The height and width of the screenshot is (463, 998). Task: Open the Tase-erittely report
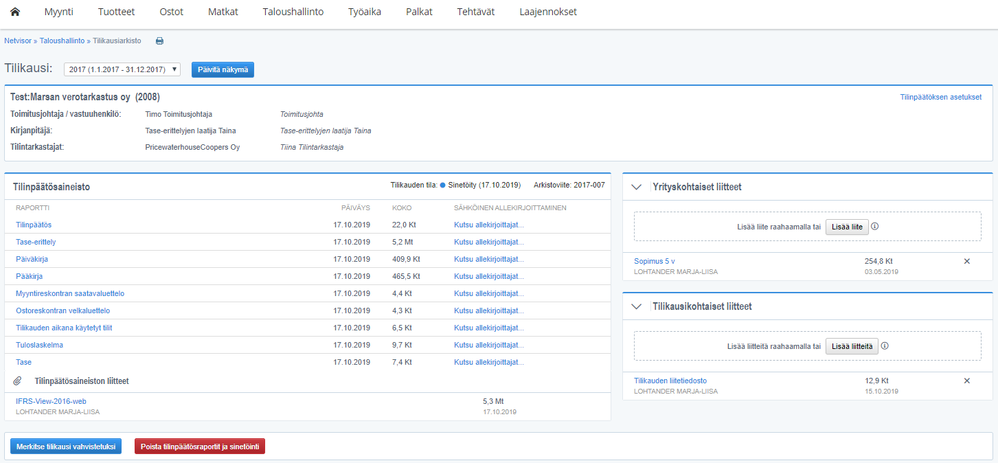[x=36, y=242]
